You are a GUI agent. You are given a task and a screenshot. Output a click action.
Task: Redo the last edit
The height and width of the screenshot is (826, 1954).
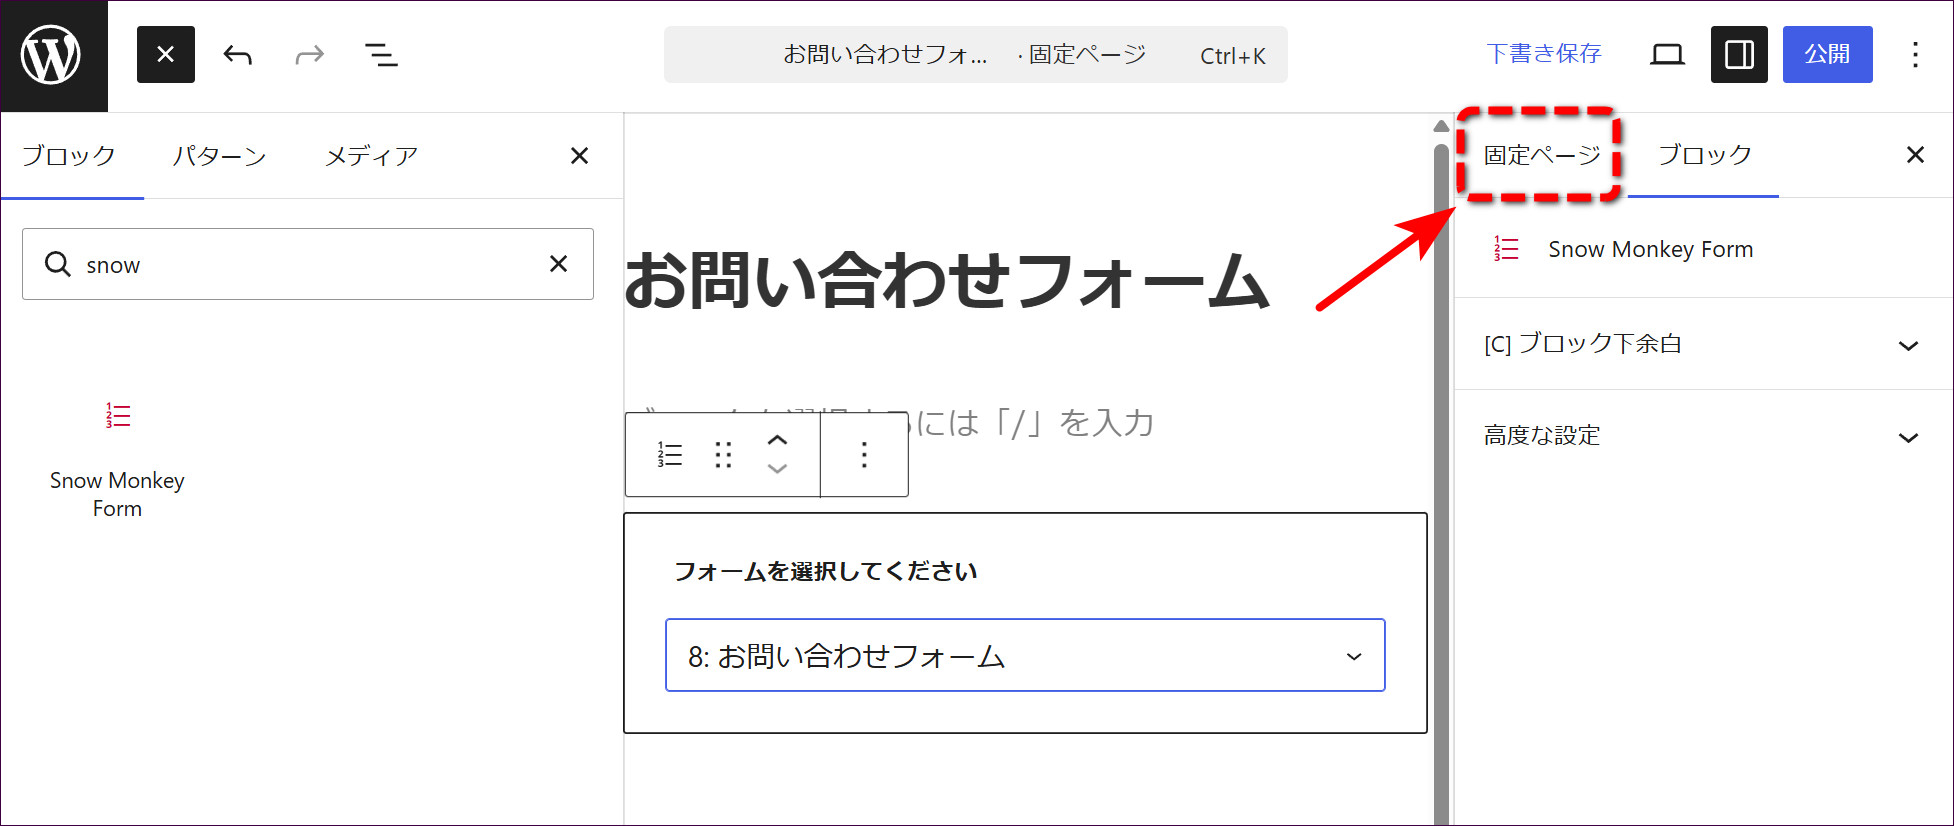(310, 54)
